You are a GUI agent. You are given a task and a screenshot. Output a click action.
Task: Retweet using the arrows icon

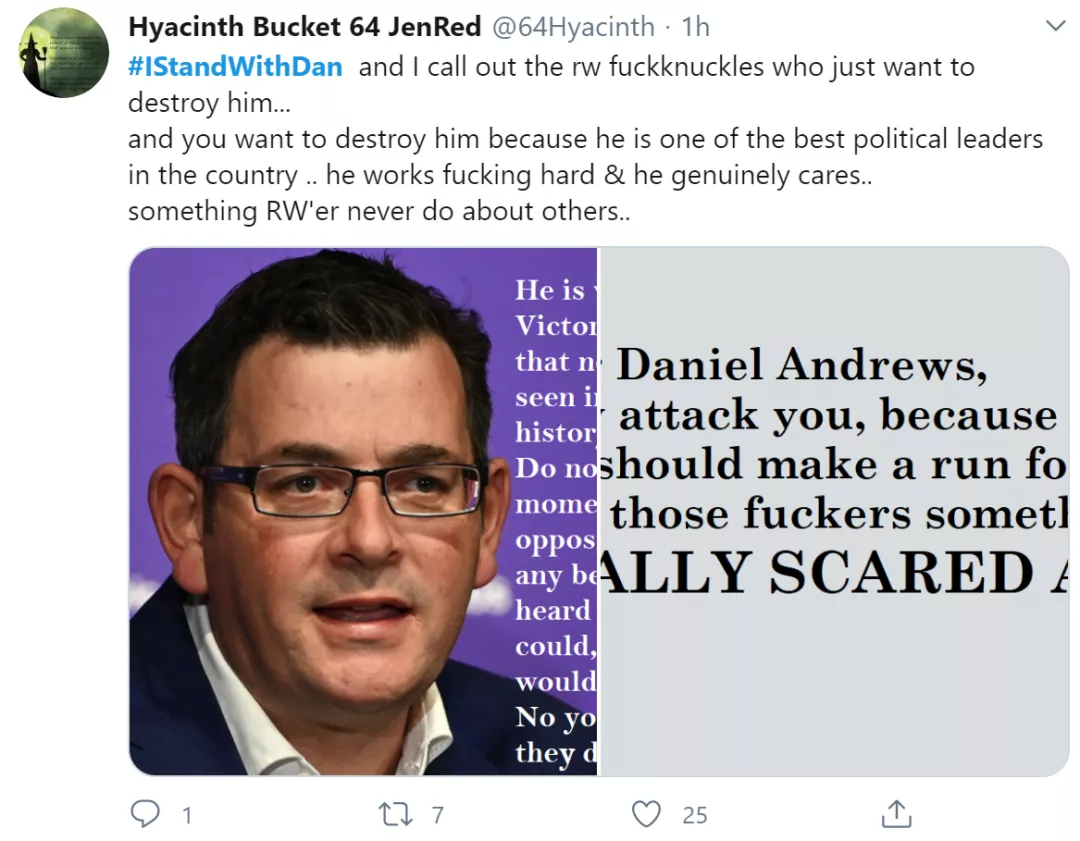(396, 814)
